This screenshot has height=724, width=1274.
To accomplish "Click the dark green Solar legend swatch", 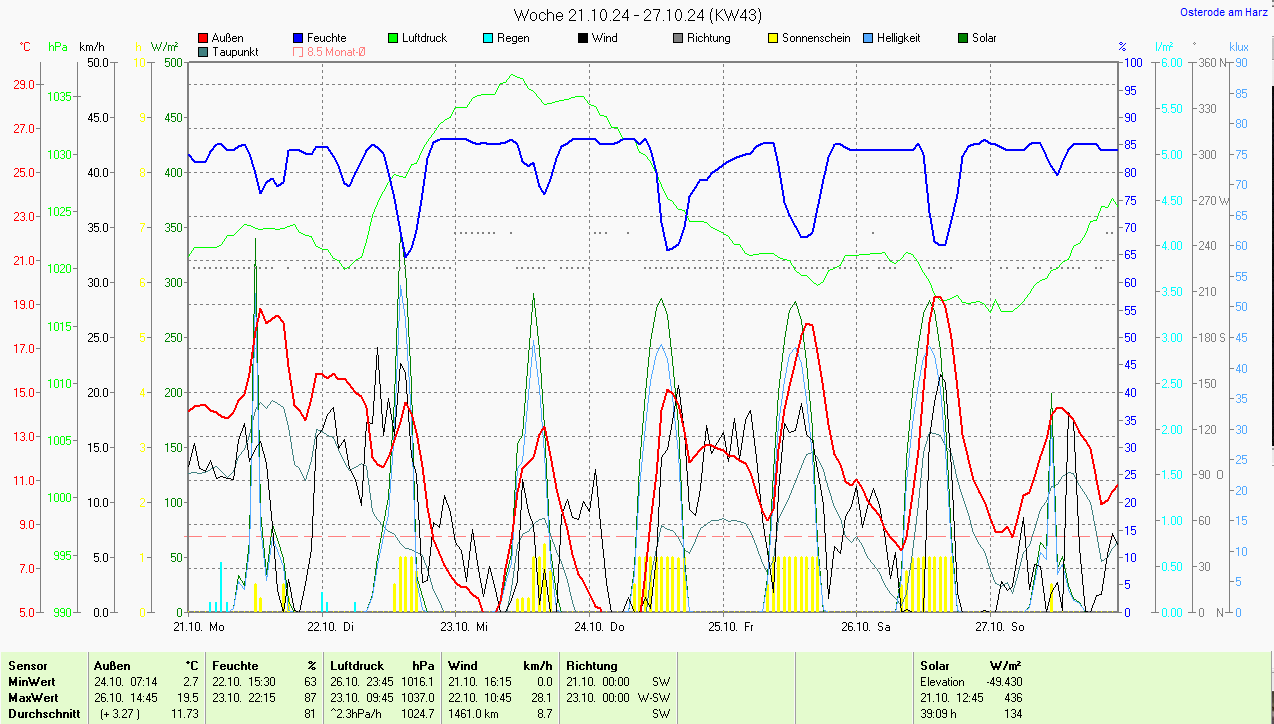I will [x=963, y=38].
